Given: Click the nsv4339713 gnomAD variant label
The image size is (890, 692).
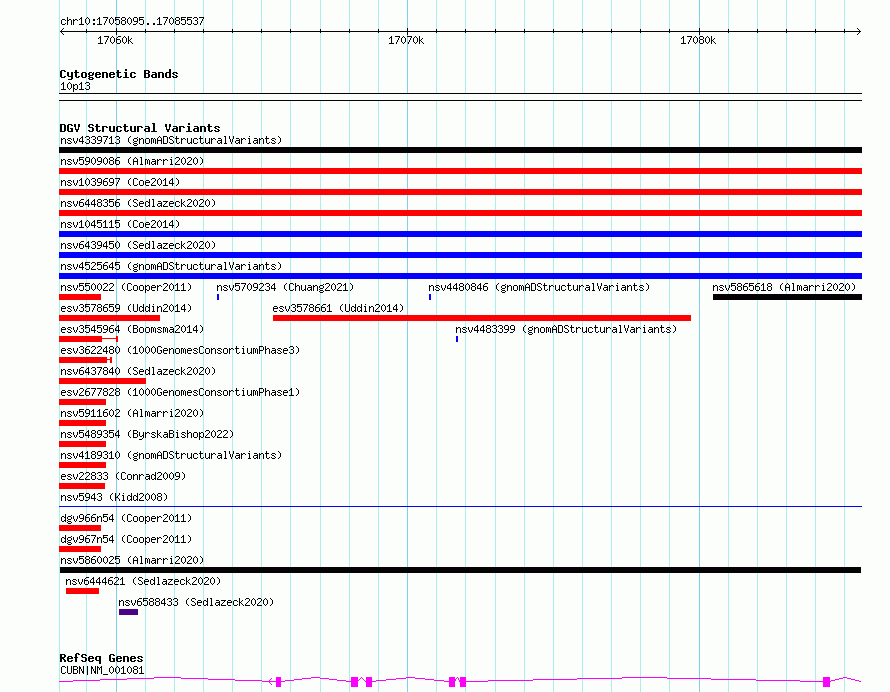Looking at the screenshot, I should 171,140.
